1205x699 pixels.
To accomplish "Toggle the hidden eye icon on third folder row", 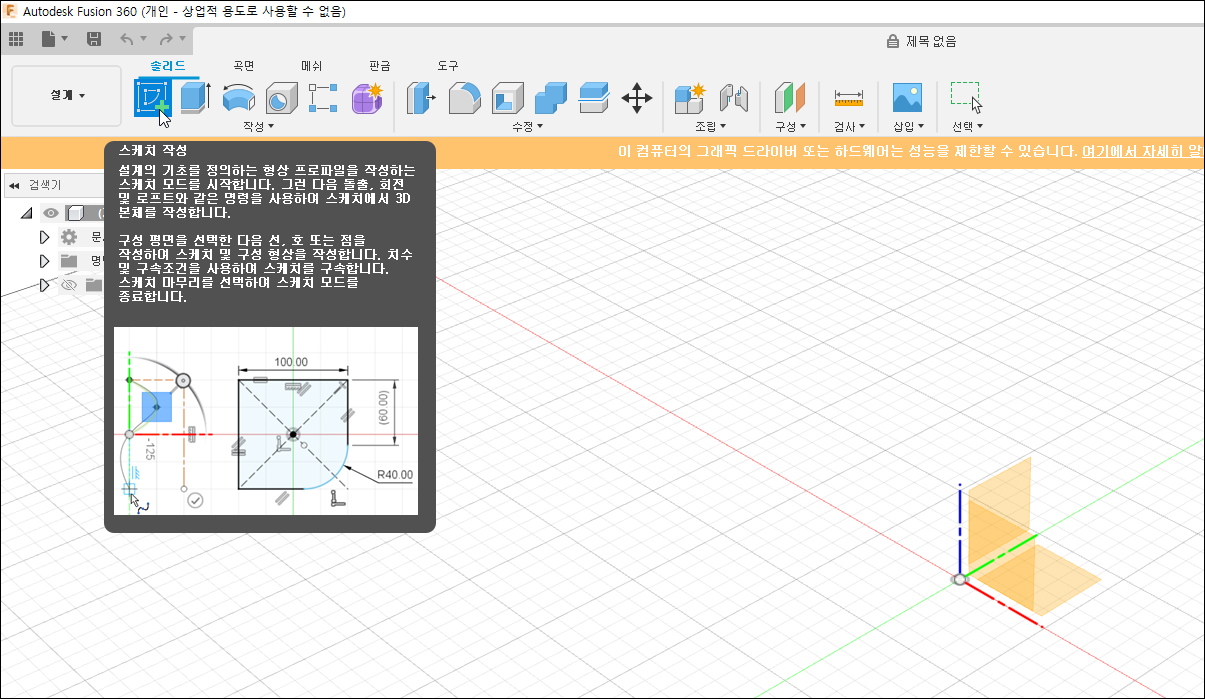I will 69,285.
